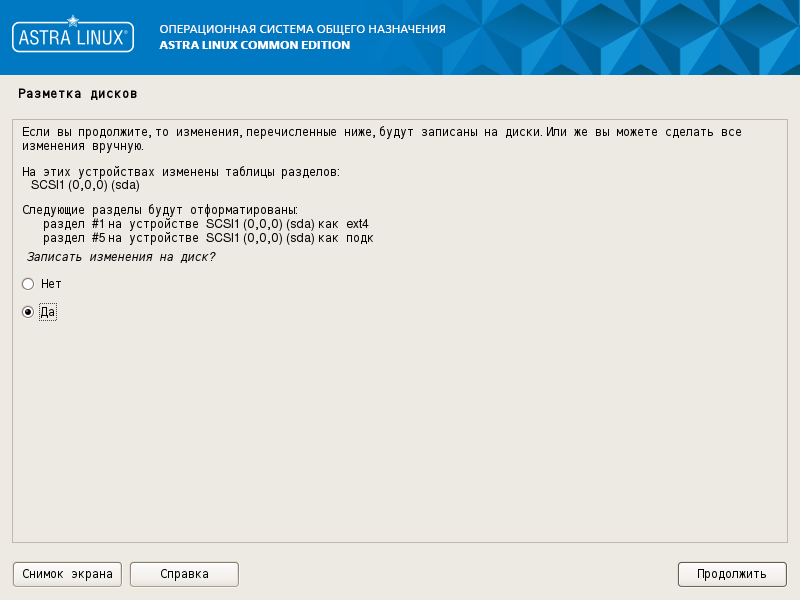Click the "На этих устройствах изменены таблицы разделов" line
This screenshot has width=800, height=600.
[x=181, y=172]
